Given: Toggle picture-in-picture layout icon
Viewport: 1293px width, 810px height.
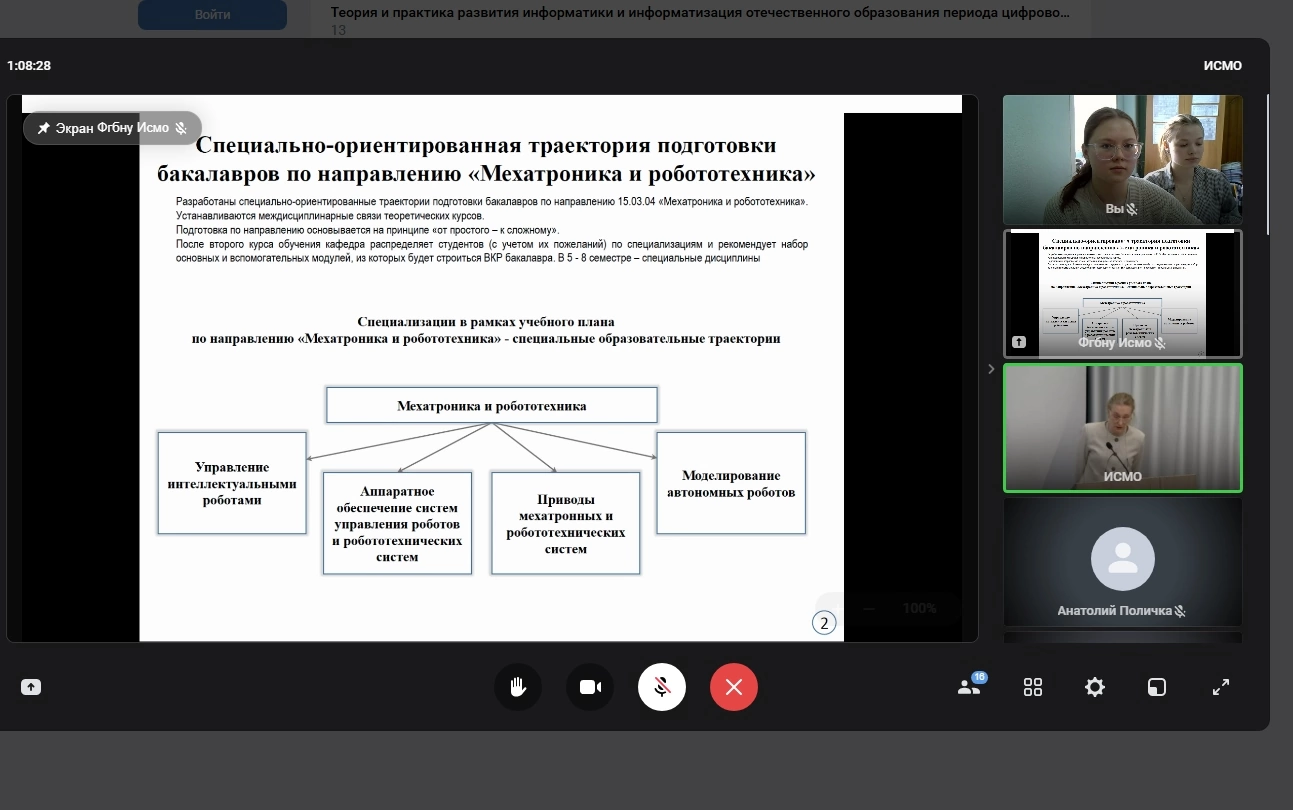Looking at the screenshot, I should click(x=1157, y=687).
